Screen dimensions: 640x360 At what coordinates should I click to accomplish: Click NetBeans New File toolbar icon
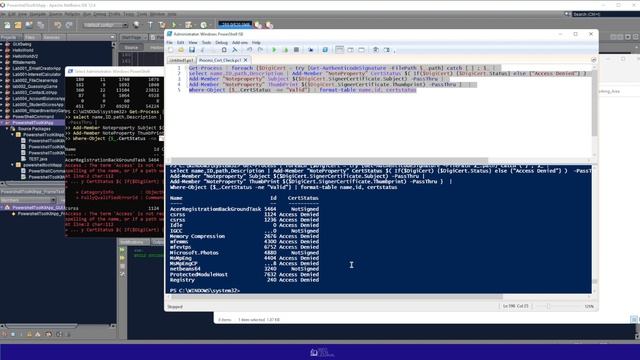7,25
